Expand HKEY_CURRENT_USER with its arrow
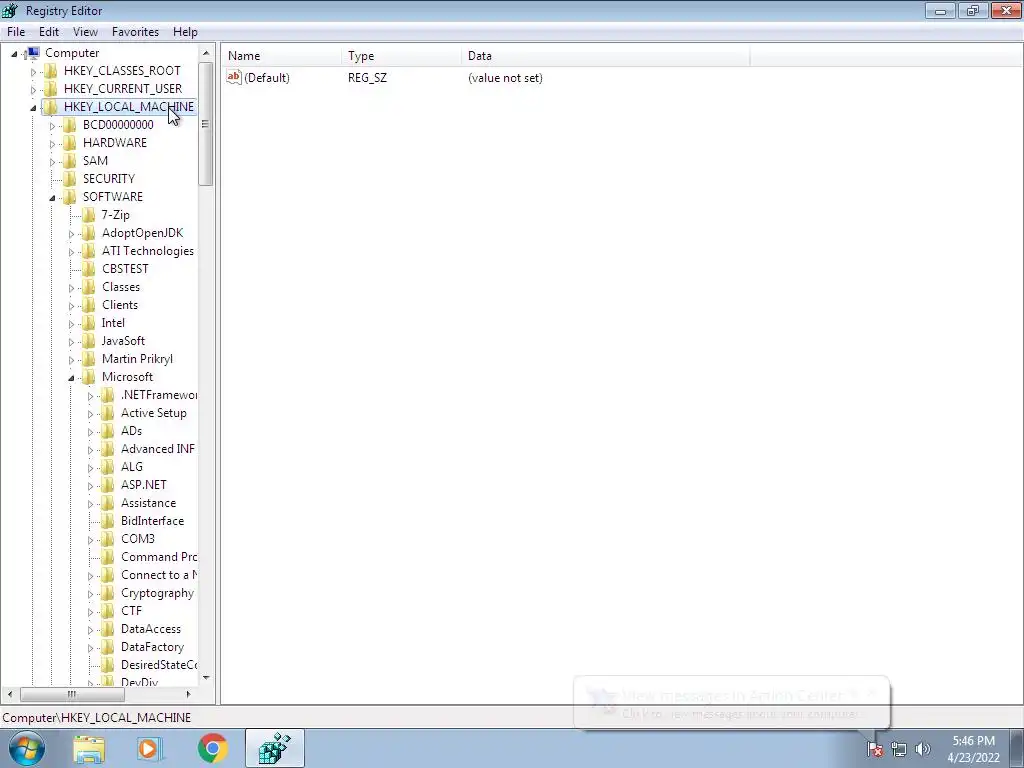The width and height of the screenshot is (1024, 768). tap(33, 89)
